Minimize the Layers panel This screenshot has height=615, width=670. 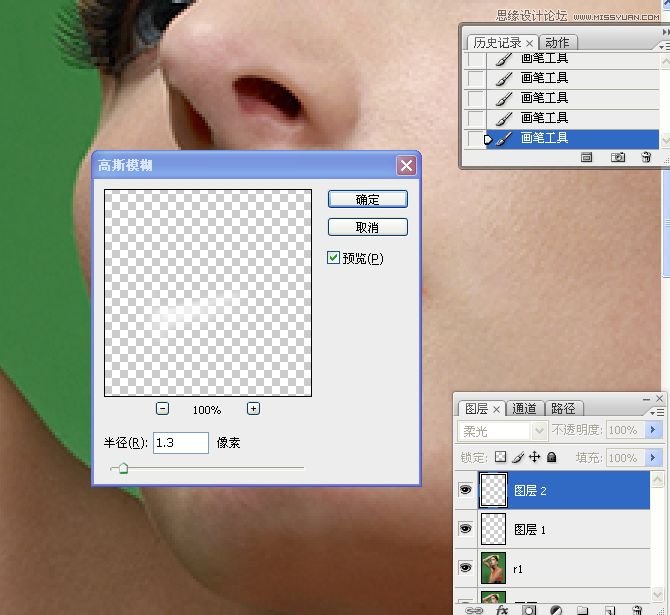(x=646, y=399)
